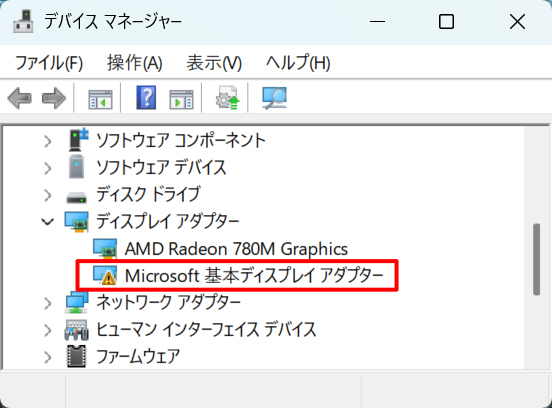
Task: Select the ディスク ドライブ label
Action: point(148,194)
